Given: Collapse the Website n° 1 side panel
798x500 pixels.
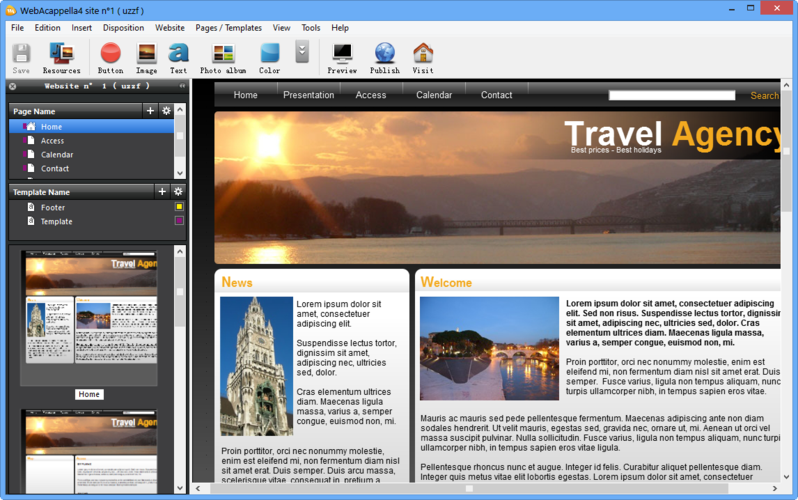Looking at the screenshot, I should (181, 86).
